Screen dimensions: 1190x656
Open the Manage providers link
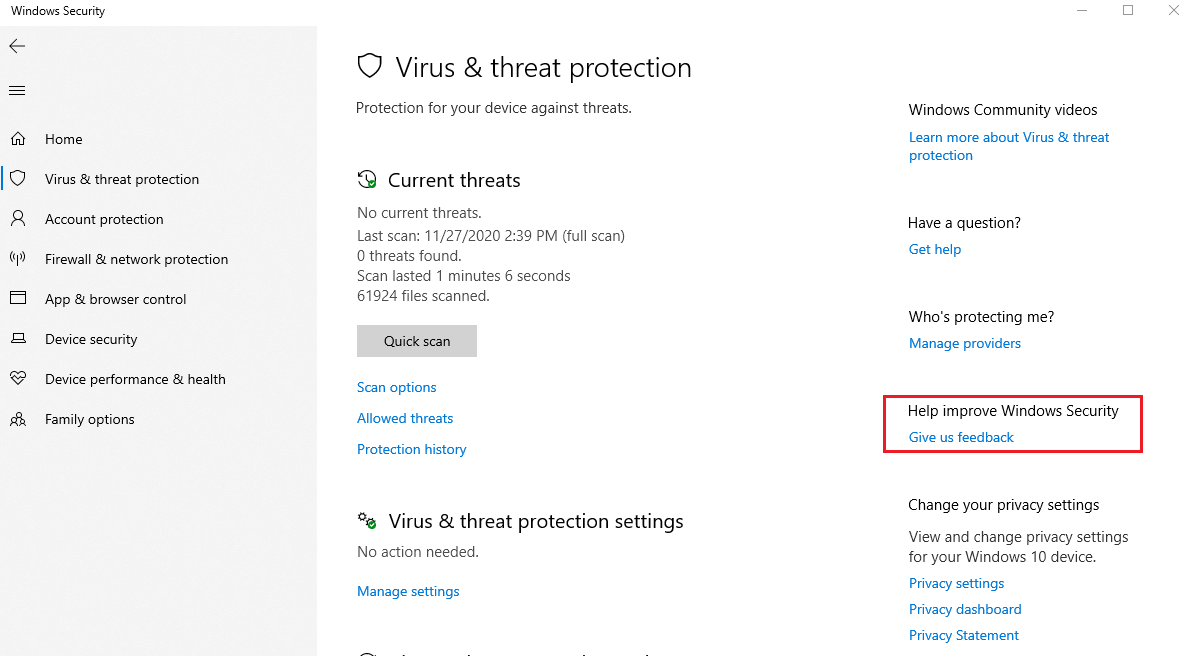[964, 343]
